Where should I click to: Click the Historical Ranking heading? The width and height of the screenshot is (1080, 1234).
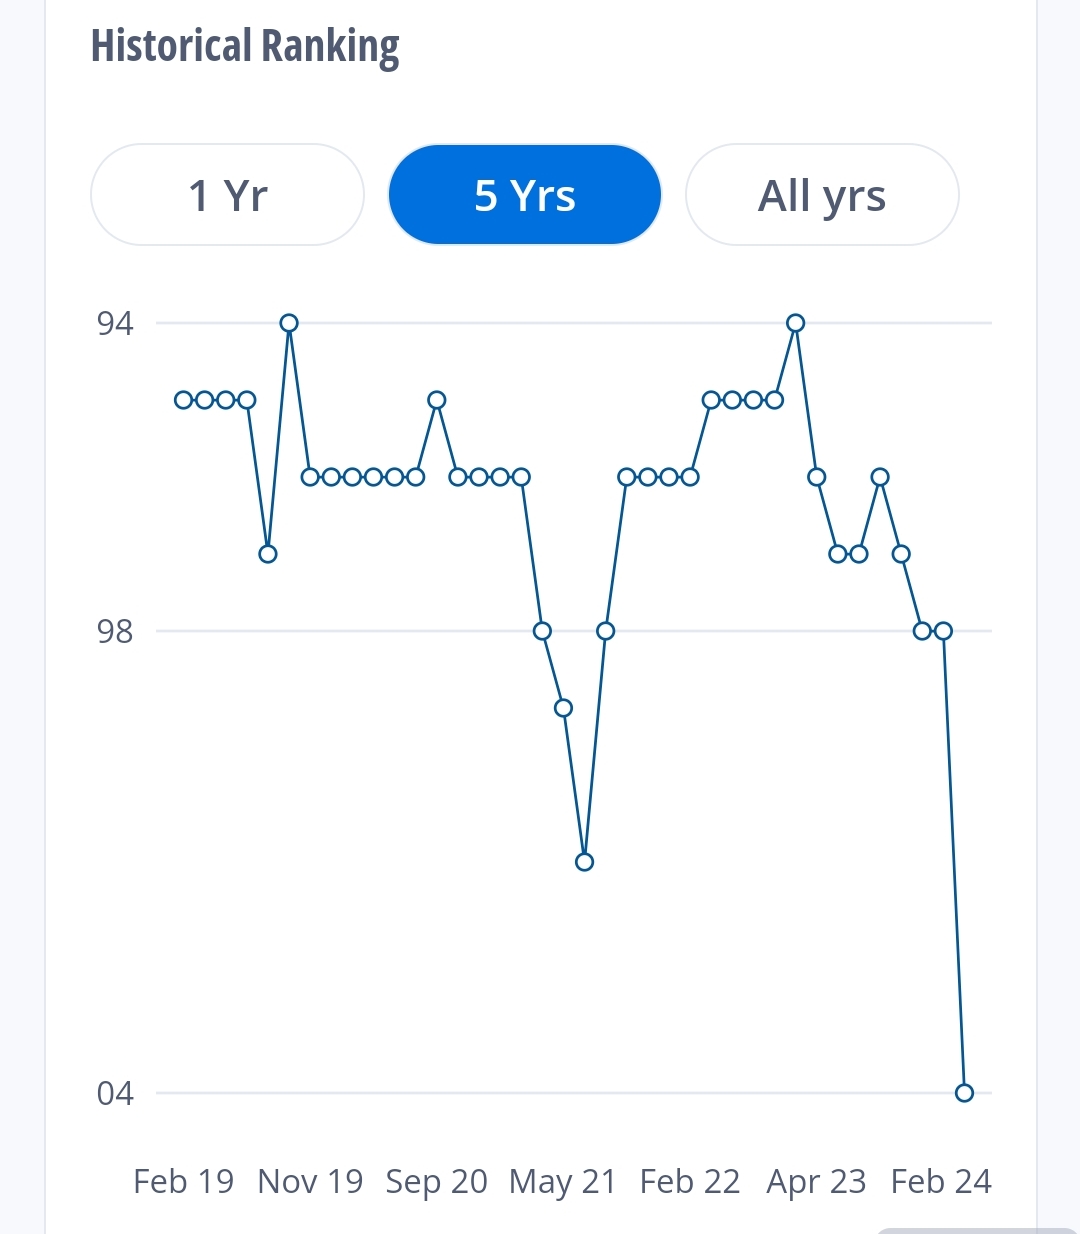coord(245,47)
